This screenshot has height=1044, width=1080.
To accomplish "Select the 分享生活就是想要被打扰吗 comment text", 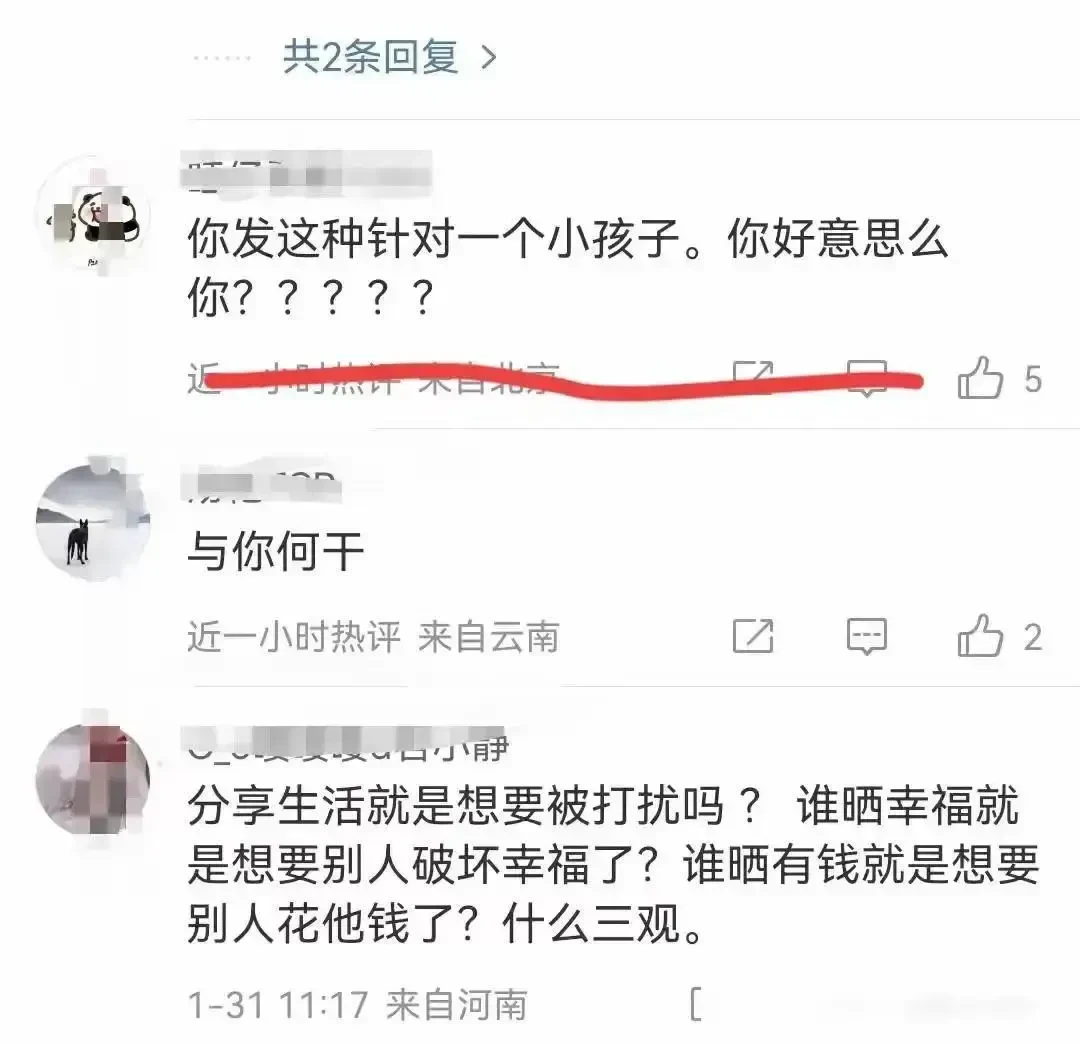I will click(x=613, y=864).
